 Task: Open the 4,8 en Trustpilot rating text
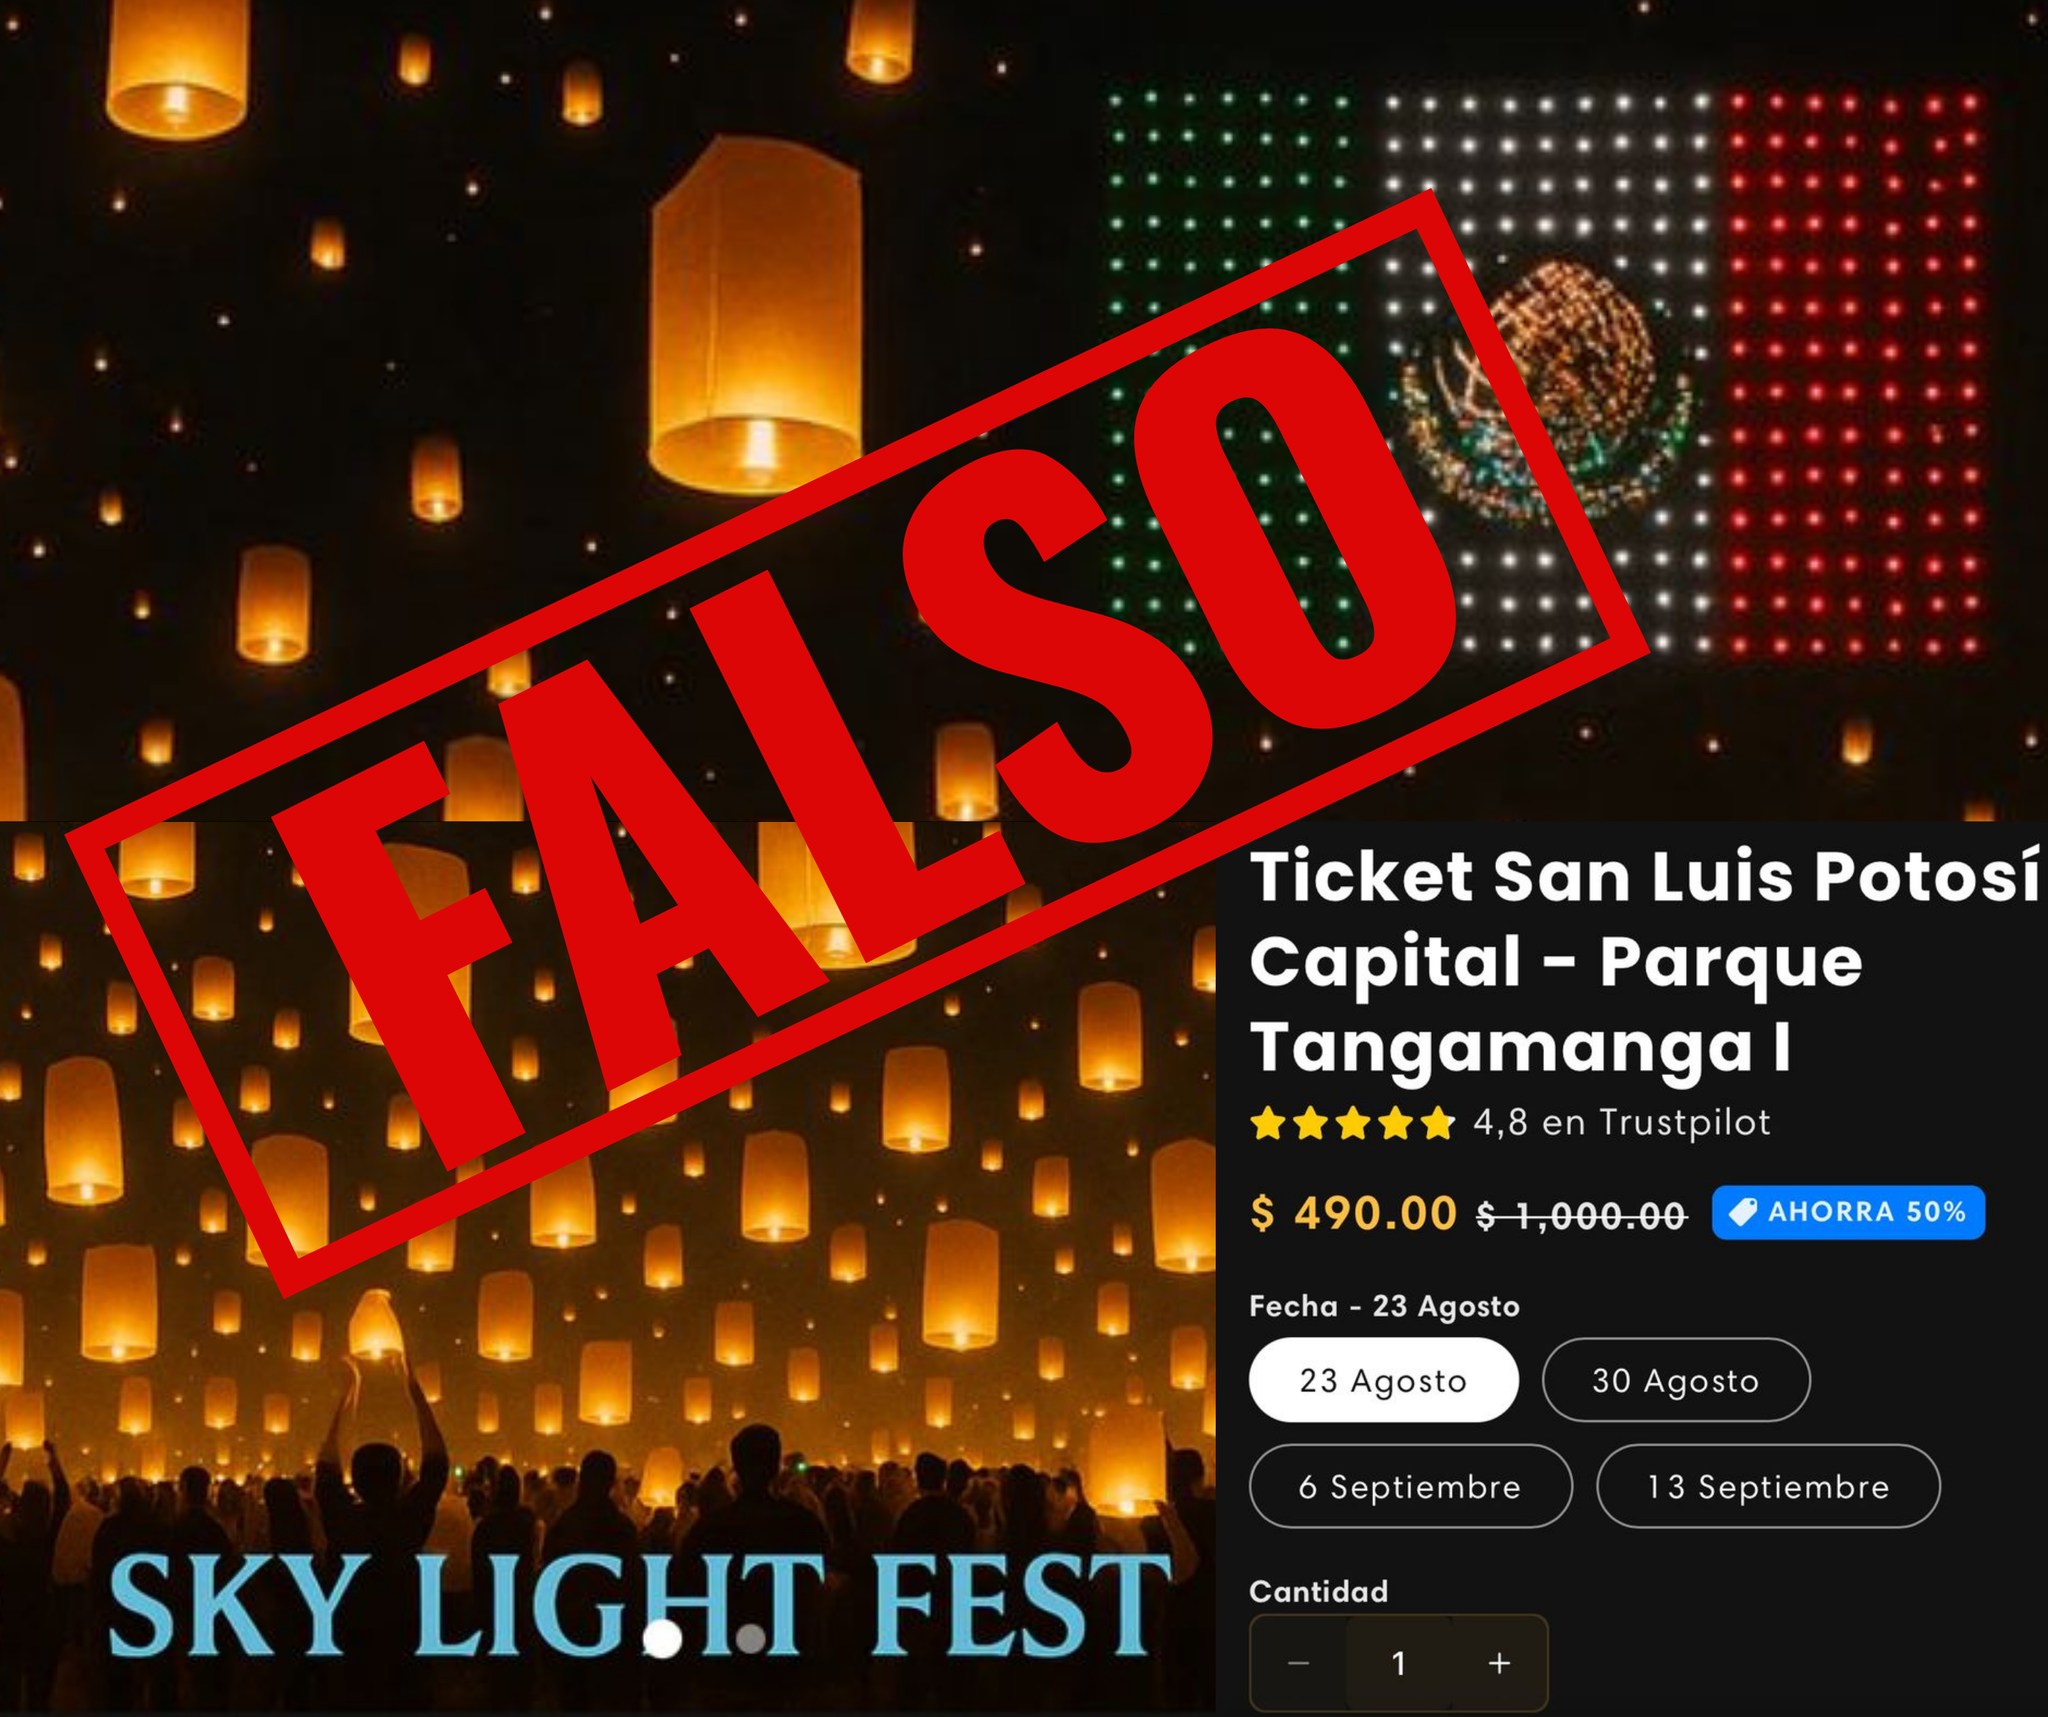click(x=1622, y=1122)
